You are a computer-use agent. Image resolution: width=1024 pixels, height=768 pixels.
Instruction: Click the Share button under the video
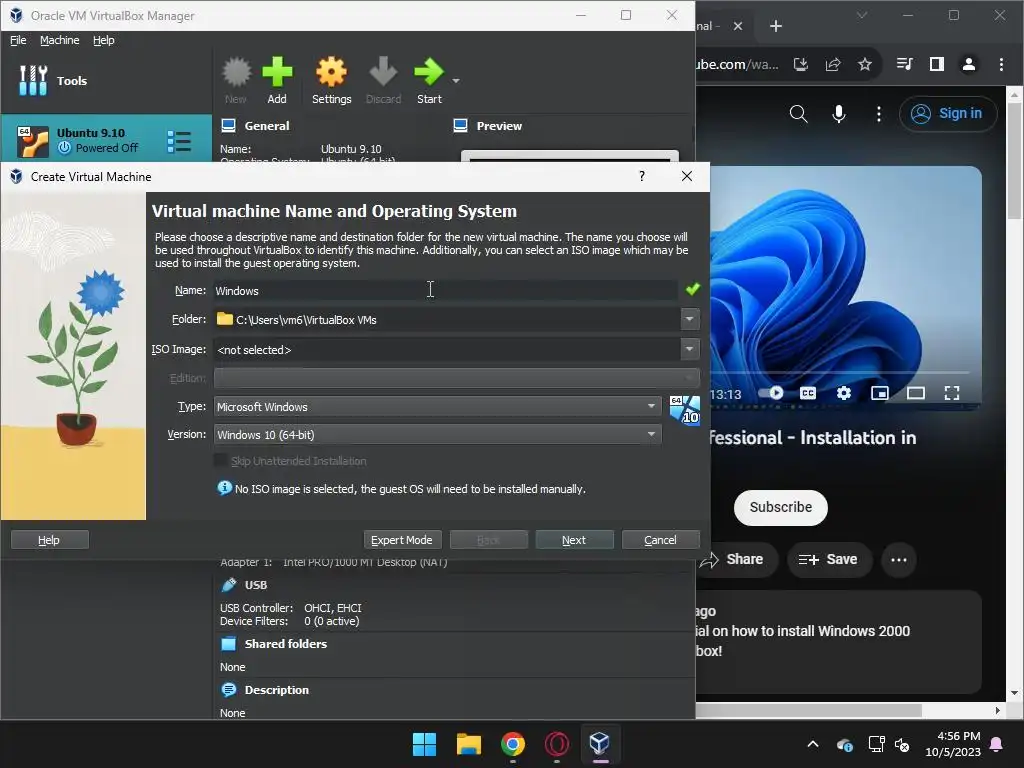737,559
